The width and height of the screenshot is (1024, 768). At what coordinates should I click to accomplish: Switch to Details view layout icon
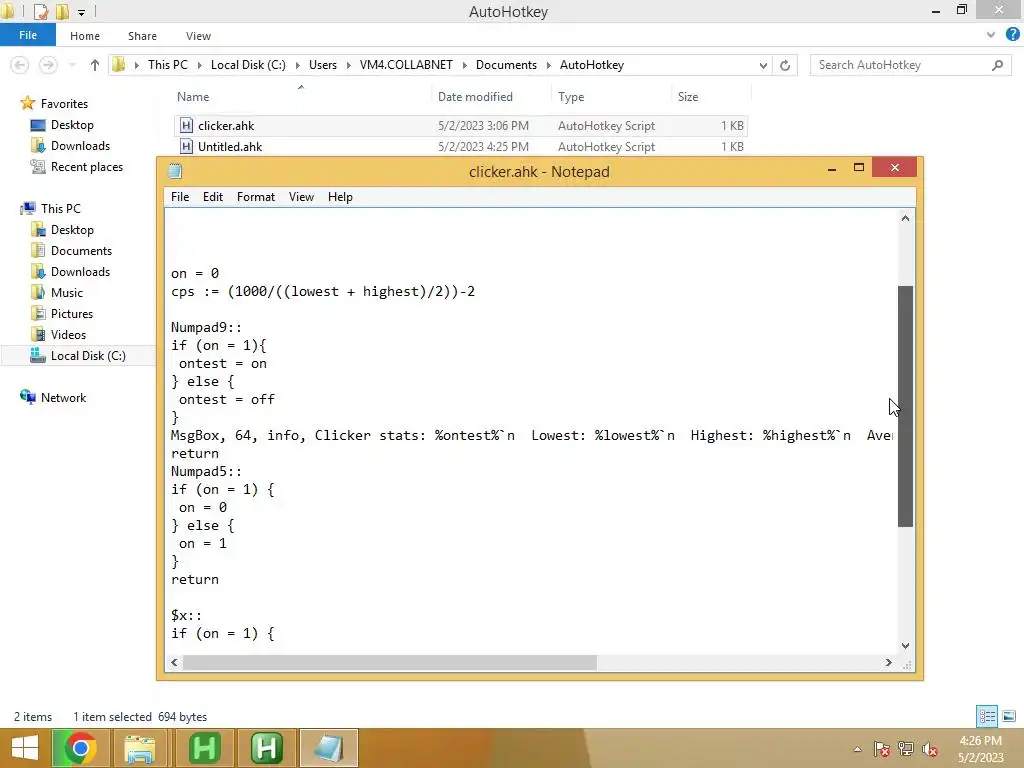[x=987, y=716]
